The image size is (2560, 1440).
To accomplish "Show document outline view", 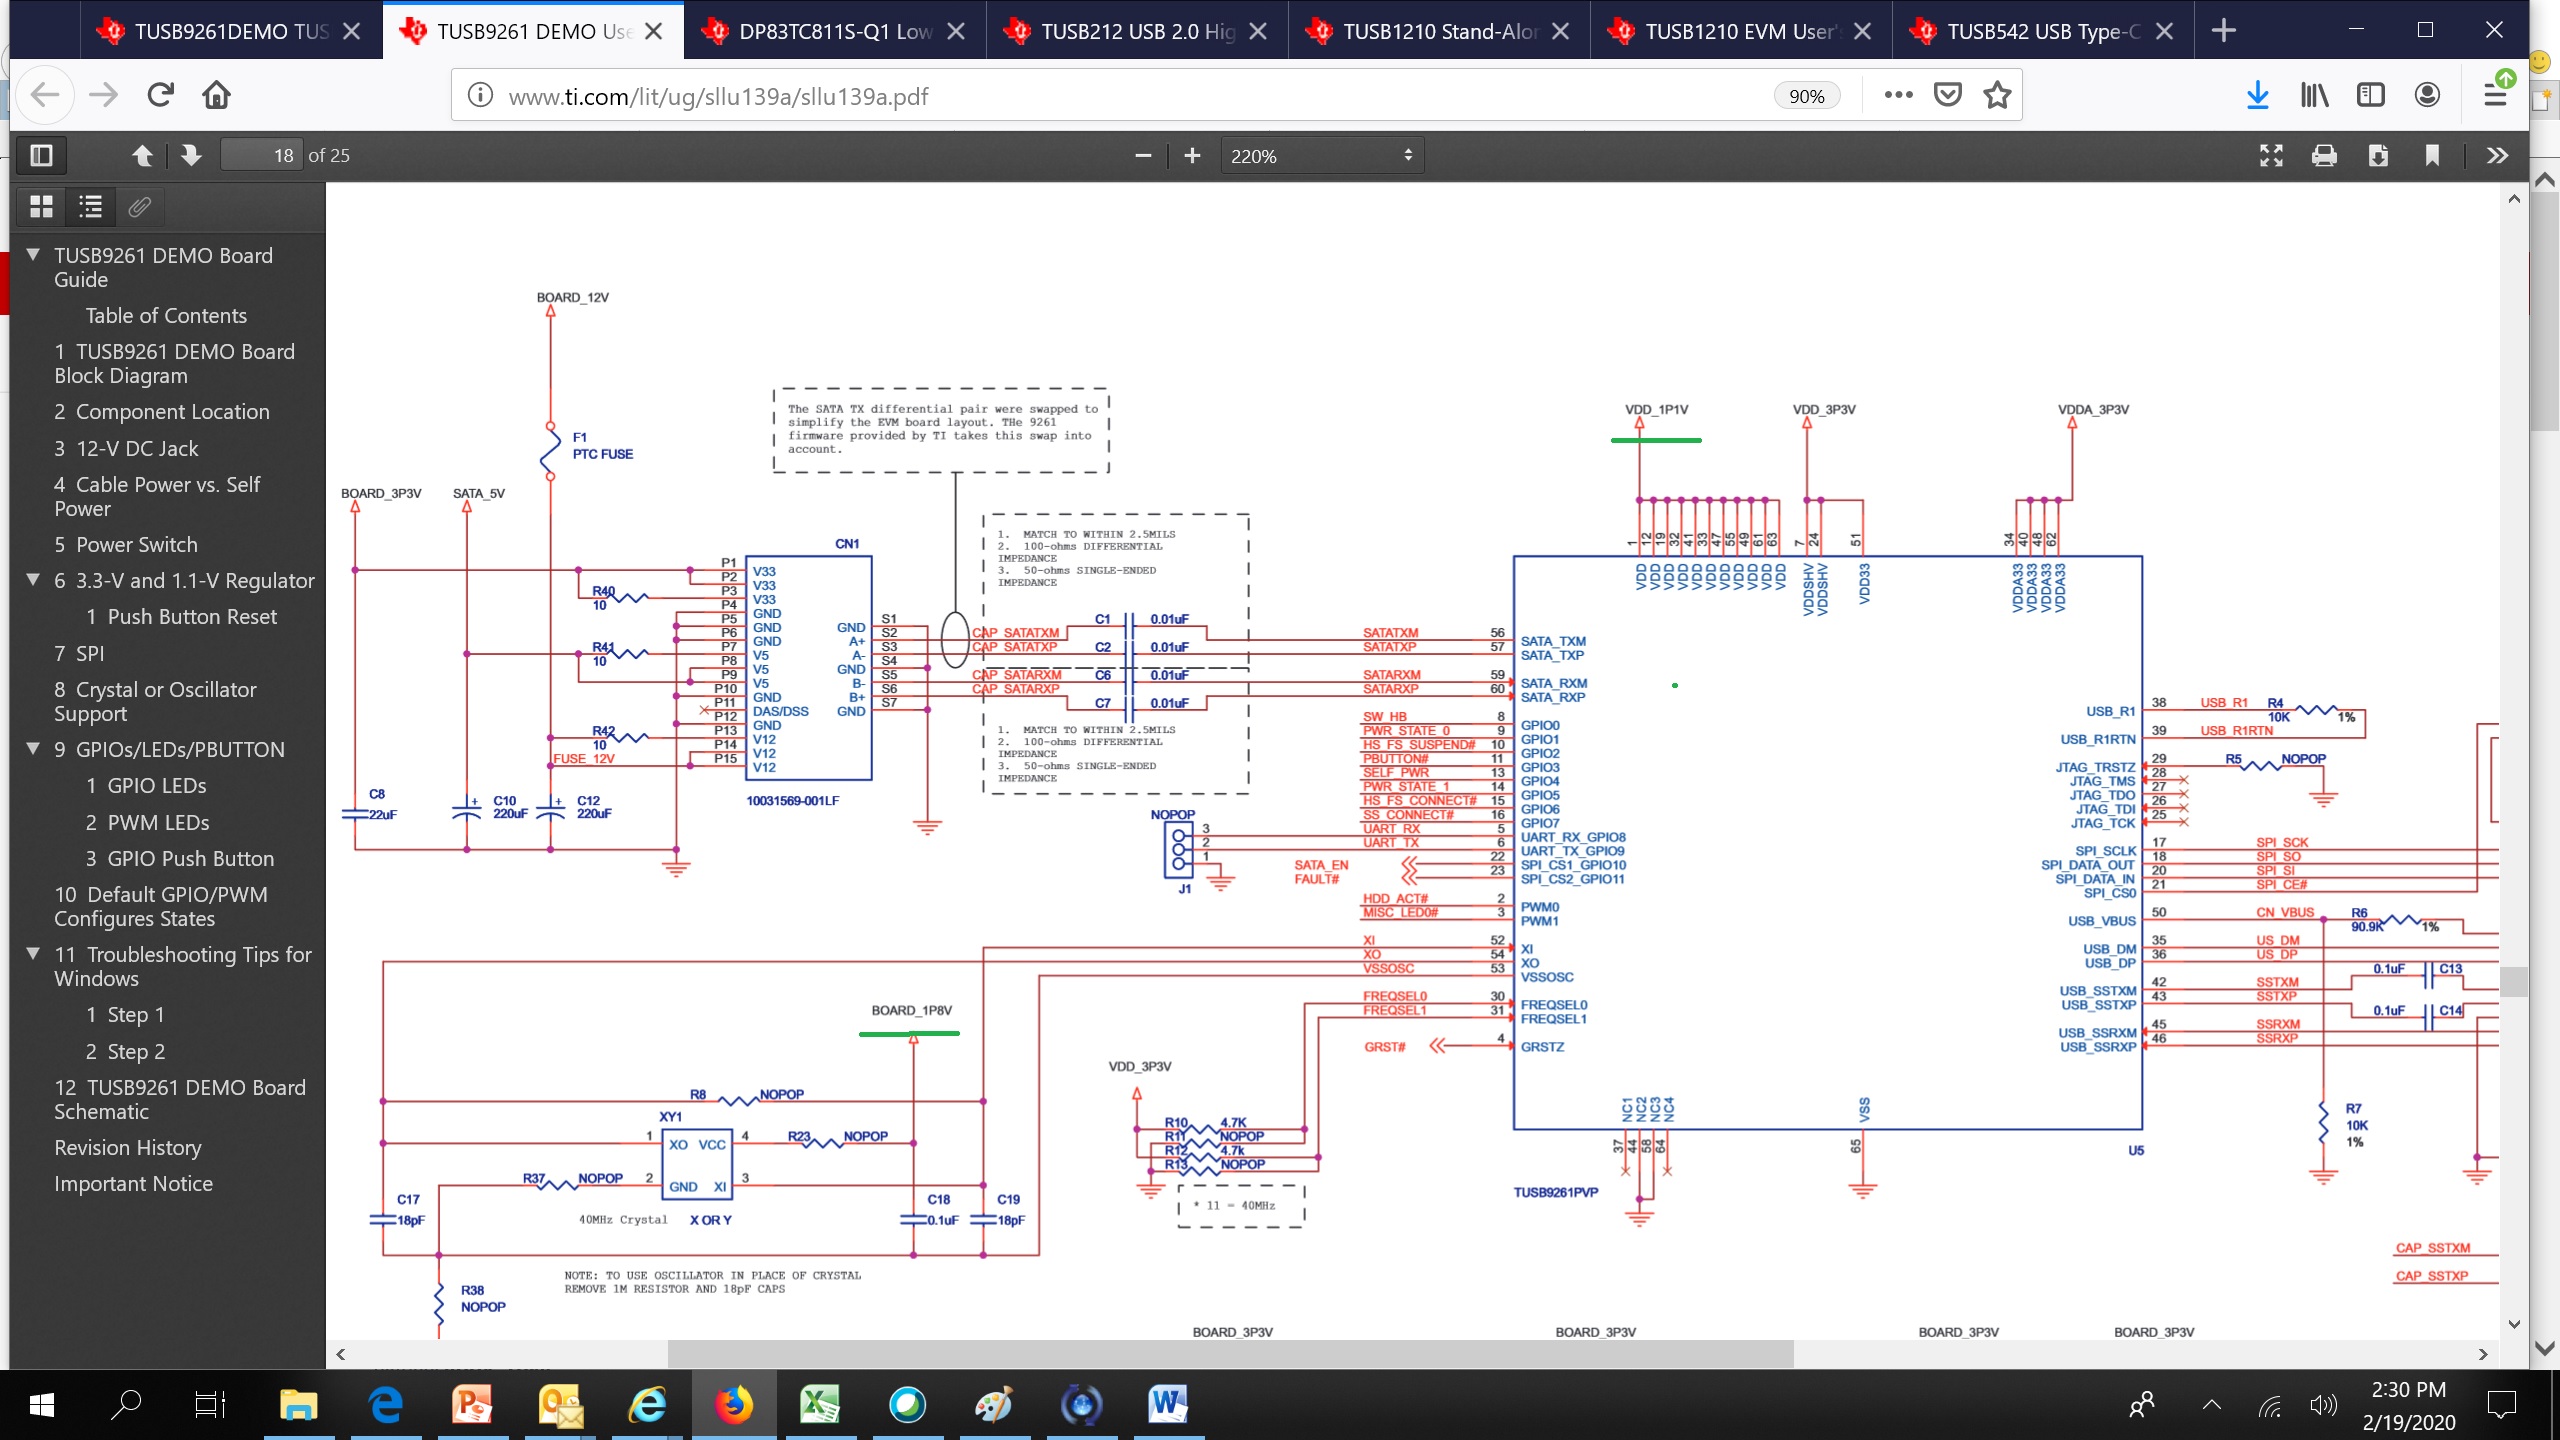I will click(x=91, y=207).
